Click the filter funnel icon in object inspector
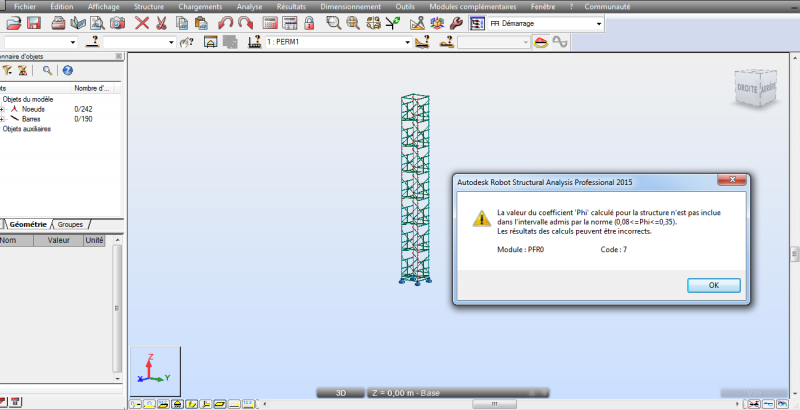Screen dimensions: 800x410 tap(7, 70)
